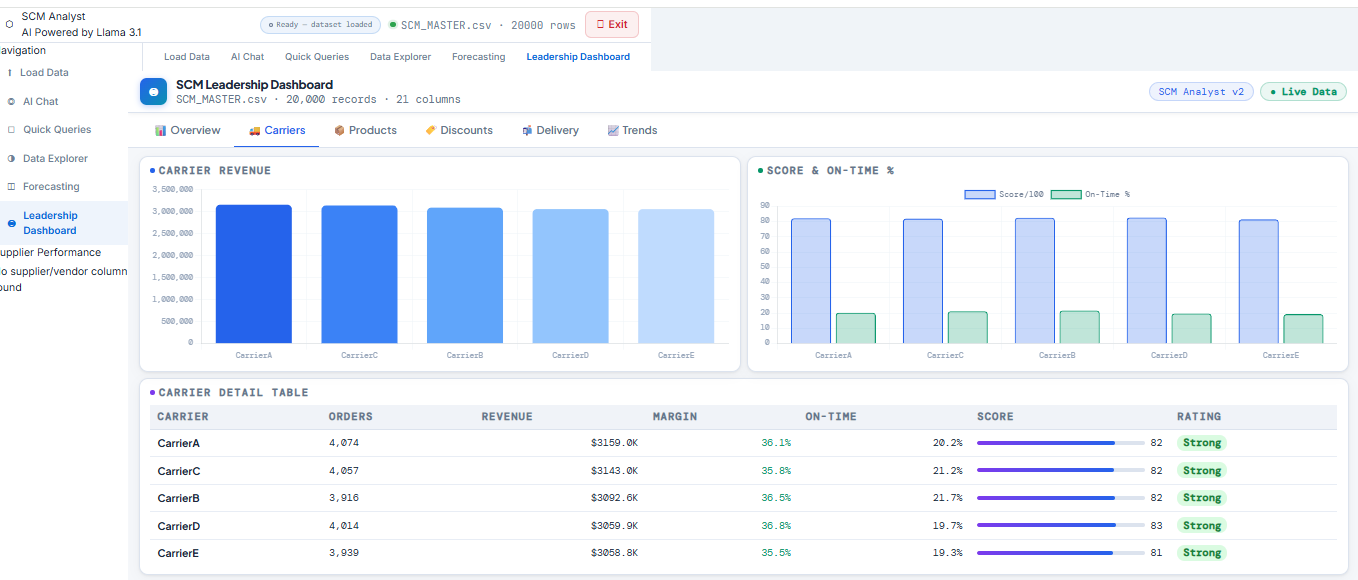This screenshot has height=580, width=1358.
Task: Select the CarrierB bar in Carrier Revenue chart
Action: (464, 275)
